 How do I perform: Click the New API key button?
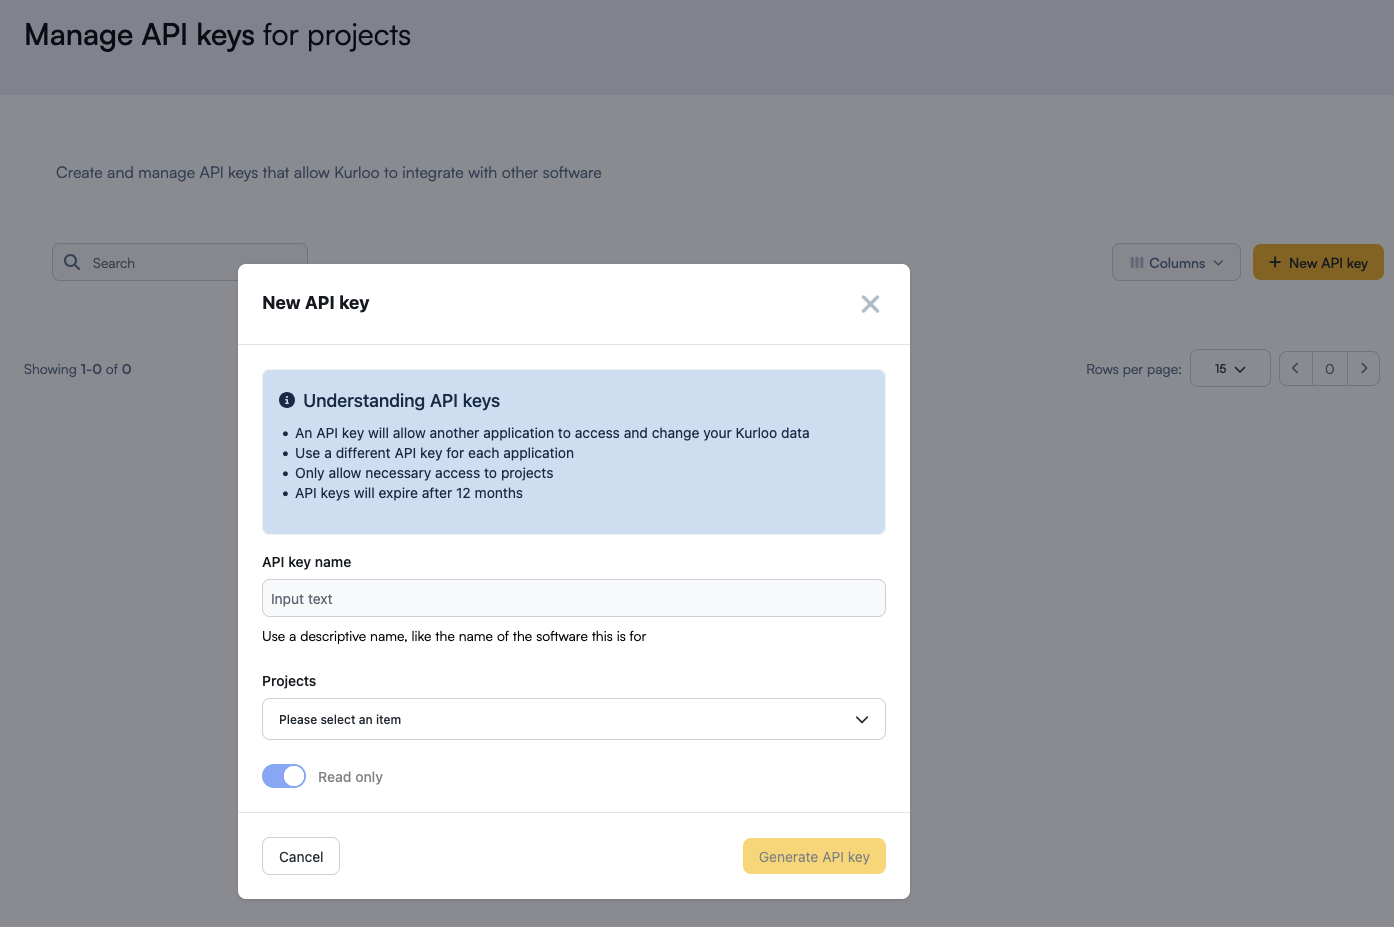1318,262
